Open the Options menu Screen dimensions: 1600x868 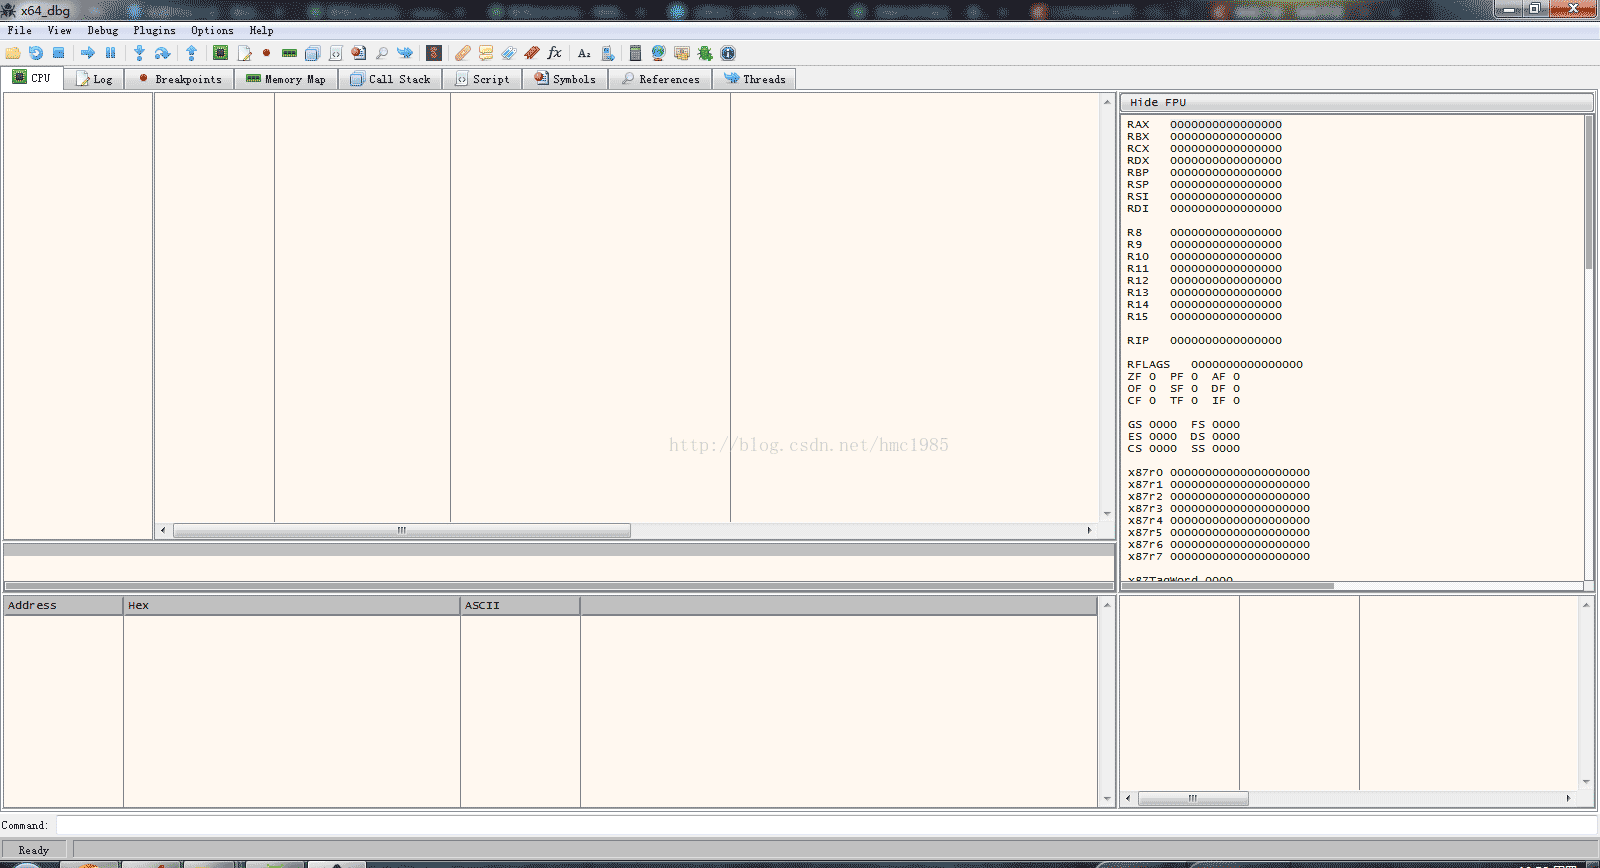click(212, 30)
